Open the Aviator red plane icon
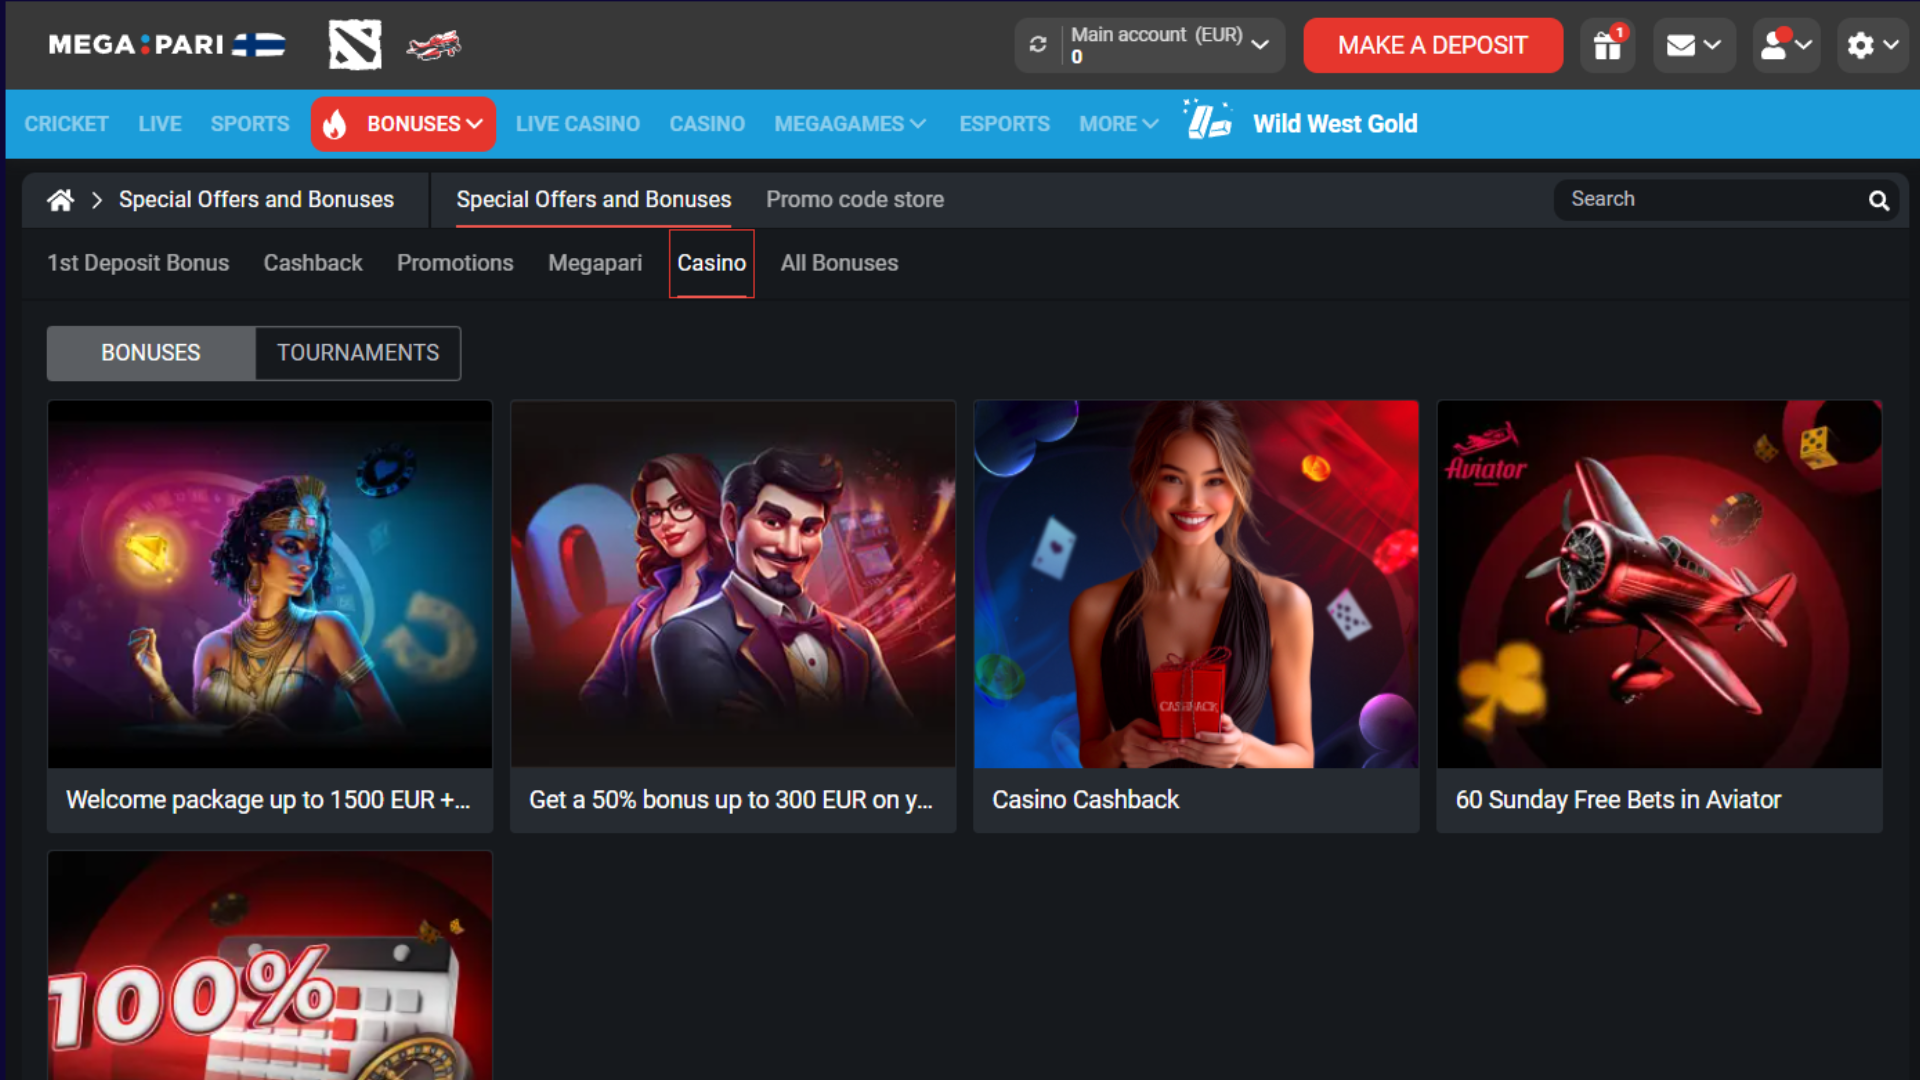 click(434, 45)
